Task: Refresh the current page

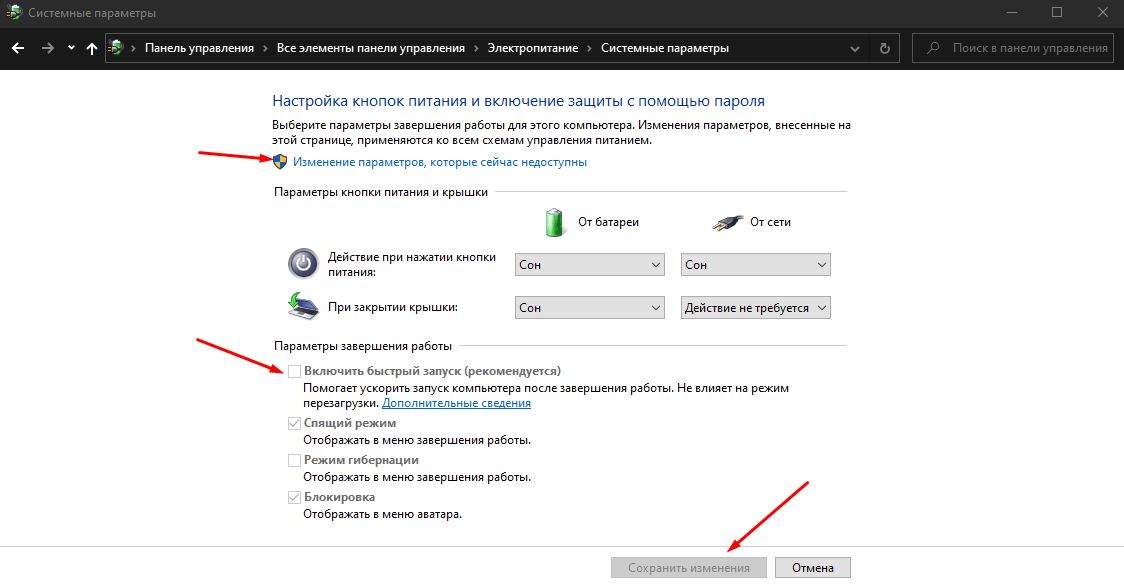Action: (x=885, y=48)
